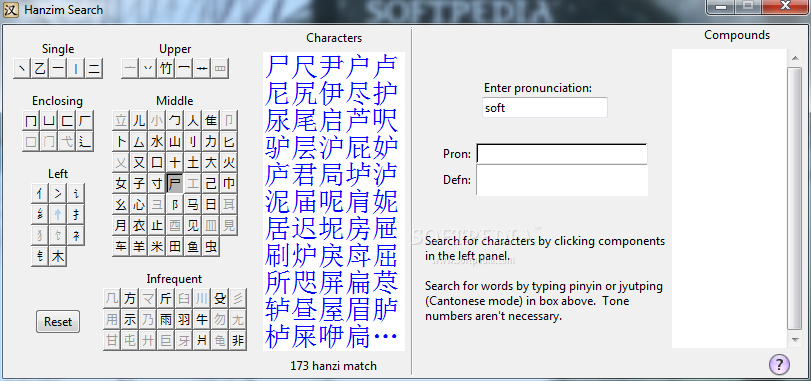The height and width of the screenshot is (381, 811).
Task: Click the Reset button
Action: tap(58, 322)
